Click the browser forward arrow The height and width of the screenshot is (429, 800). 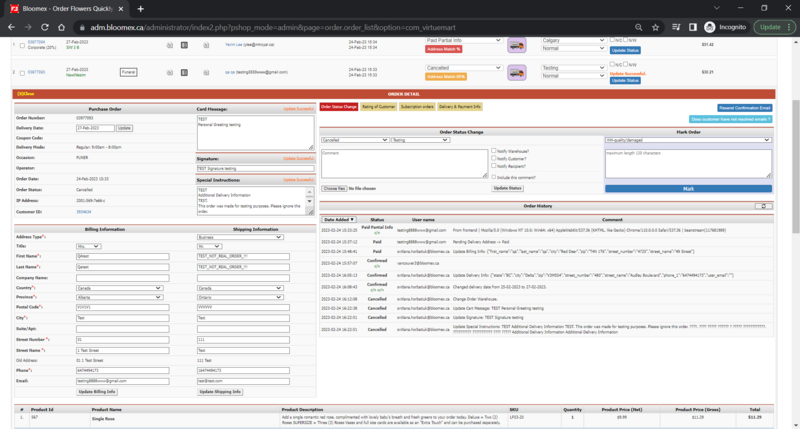[x=28, y=27]
